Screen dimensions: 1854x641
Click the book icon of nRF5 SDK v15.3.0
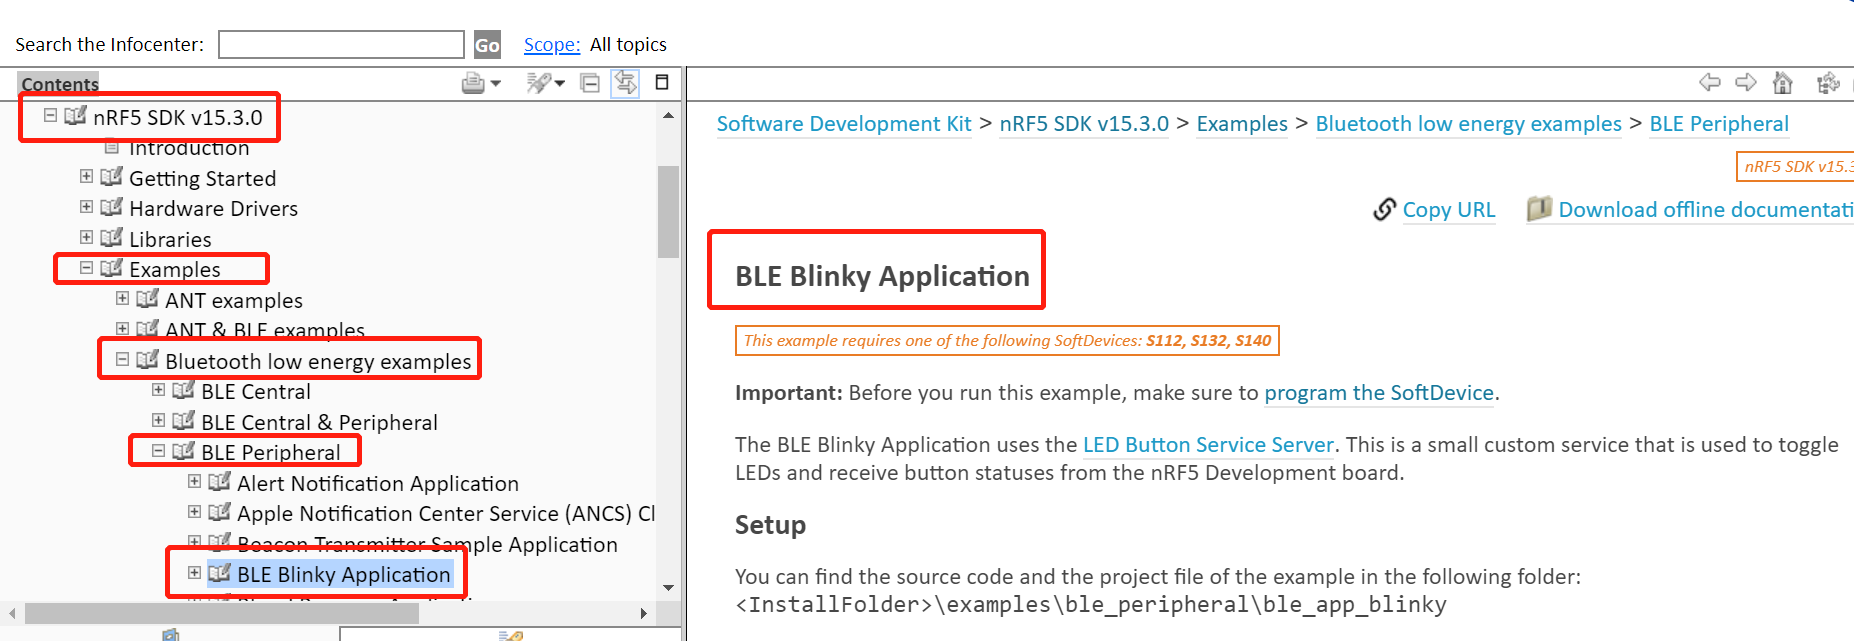tap(75, 116)
